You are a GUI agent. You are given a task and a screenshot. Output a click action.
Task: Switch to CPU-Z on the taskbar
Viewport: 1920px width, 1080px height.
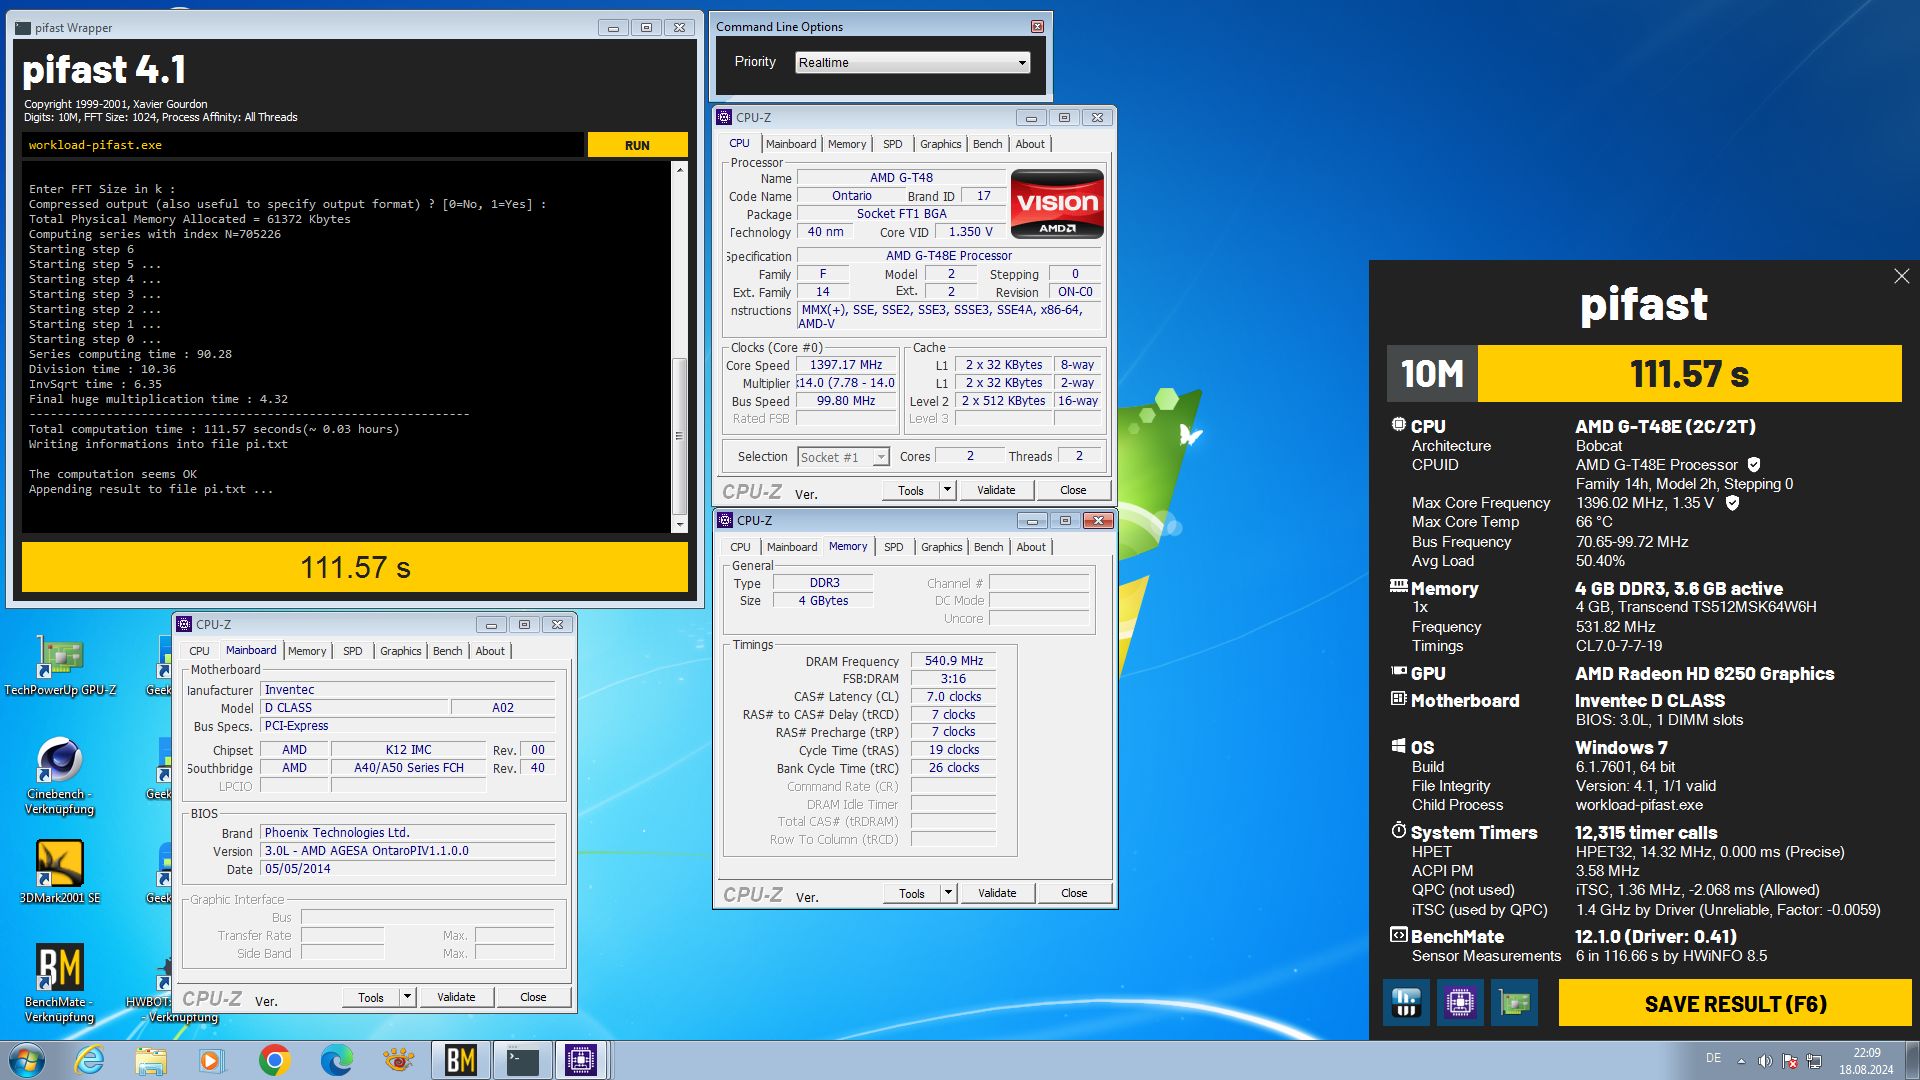pos(581,1060)
